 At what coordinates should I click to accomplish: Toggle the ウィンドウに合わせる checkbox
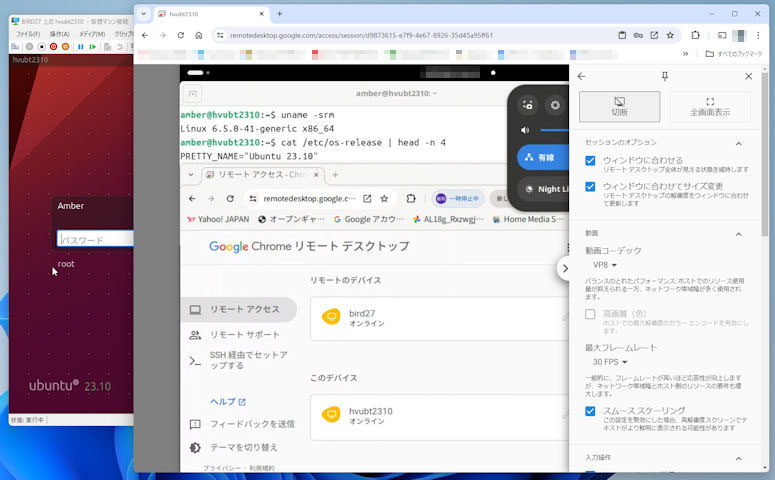(590, 161)
